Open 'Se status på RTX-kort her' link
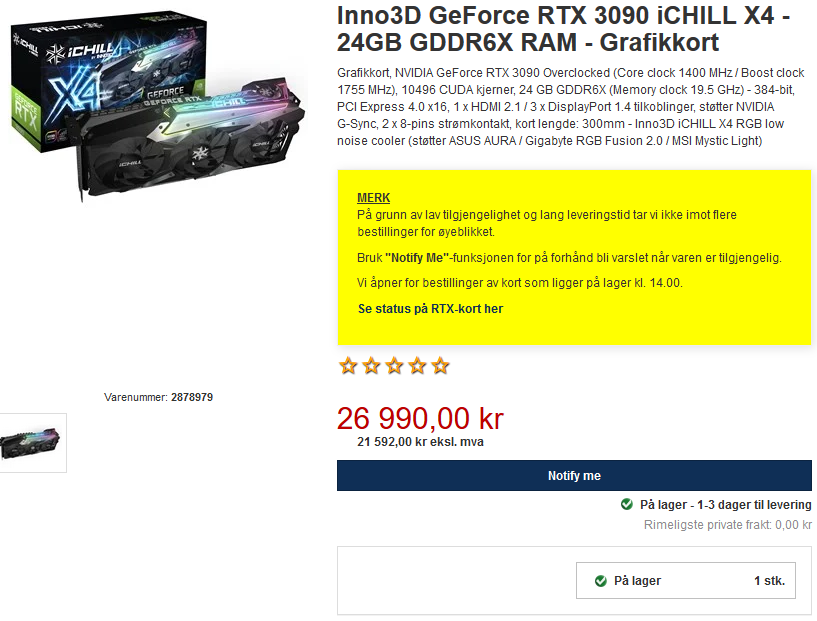817x621 pixels. [430, 309]
